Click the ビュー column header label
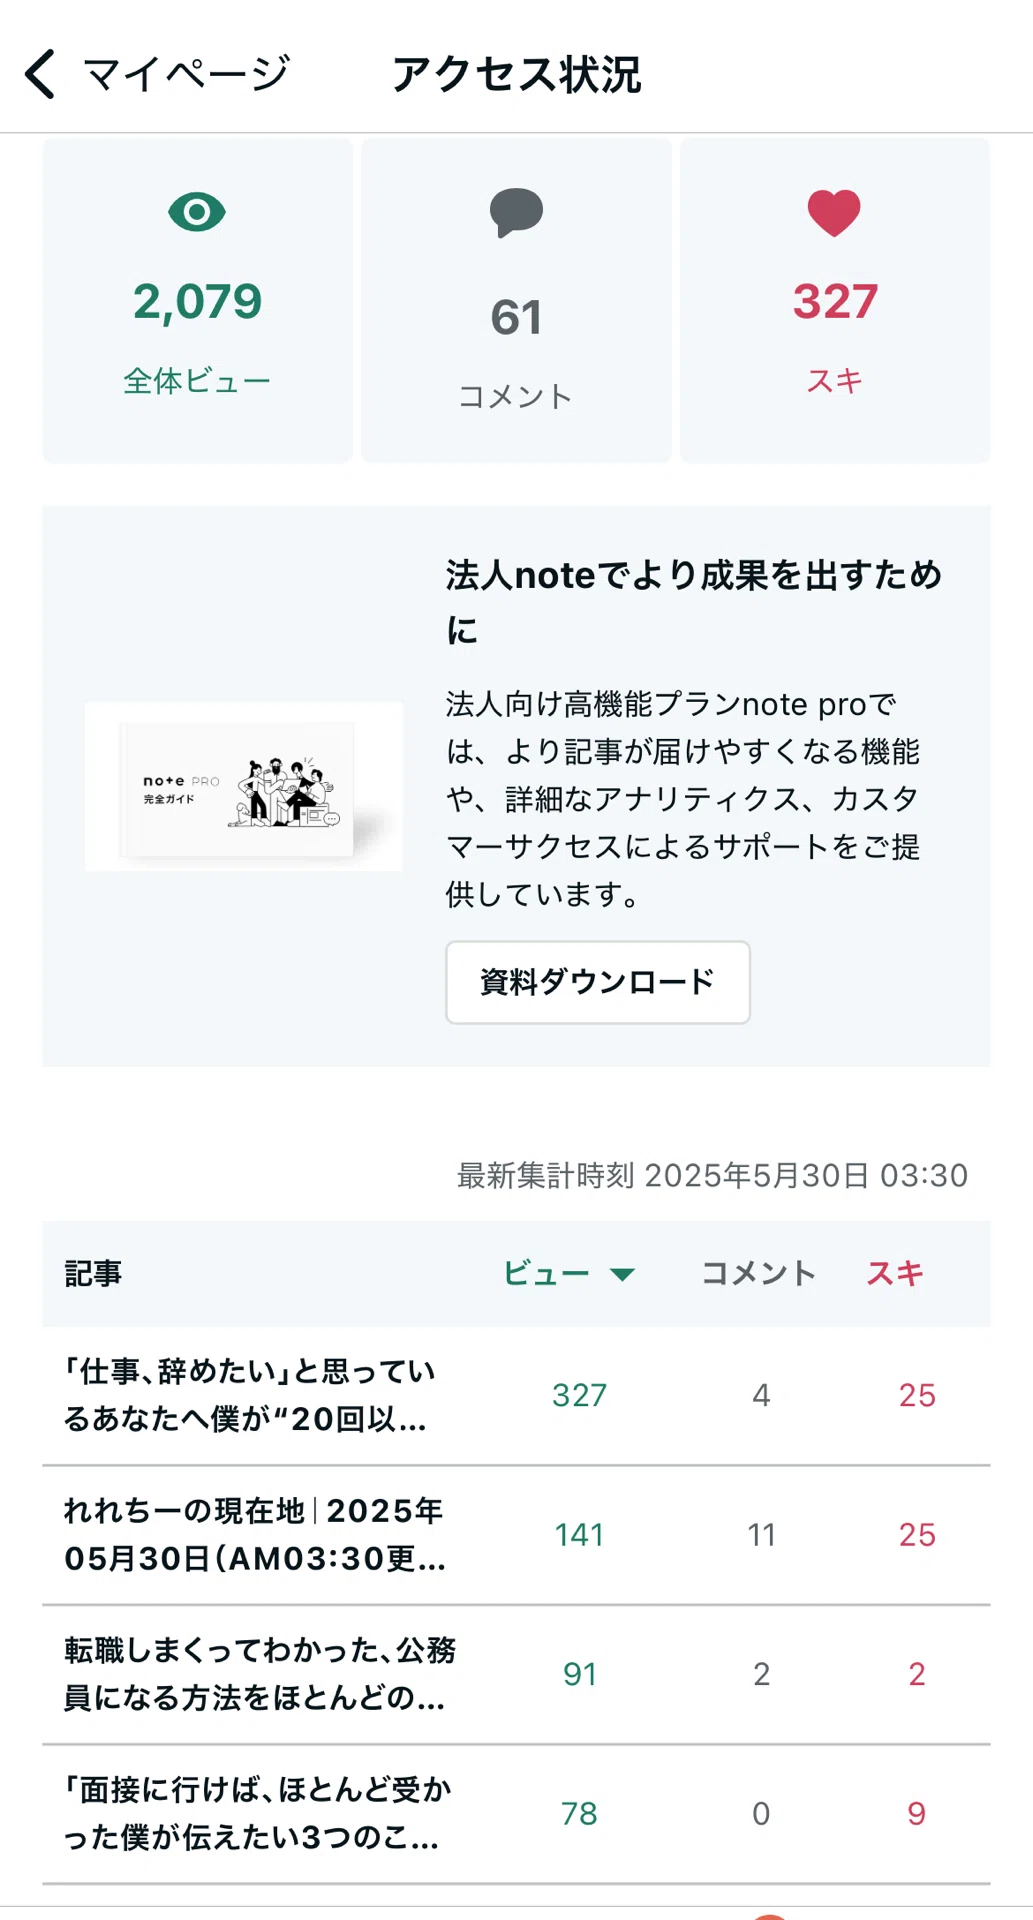Screen dimensions: 1033x1920 [x=546, y=1273]
